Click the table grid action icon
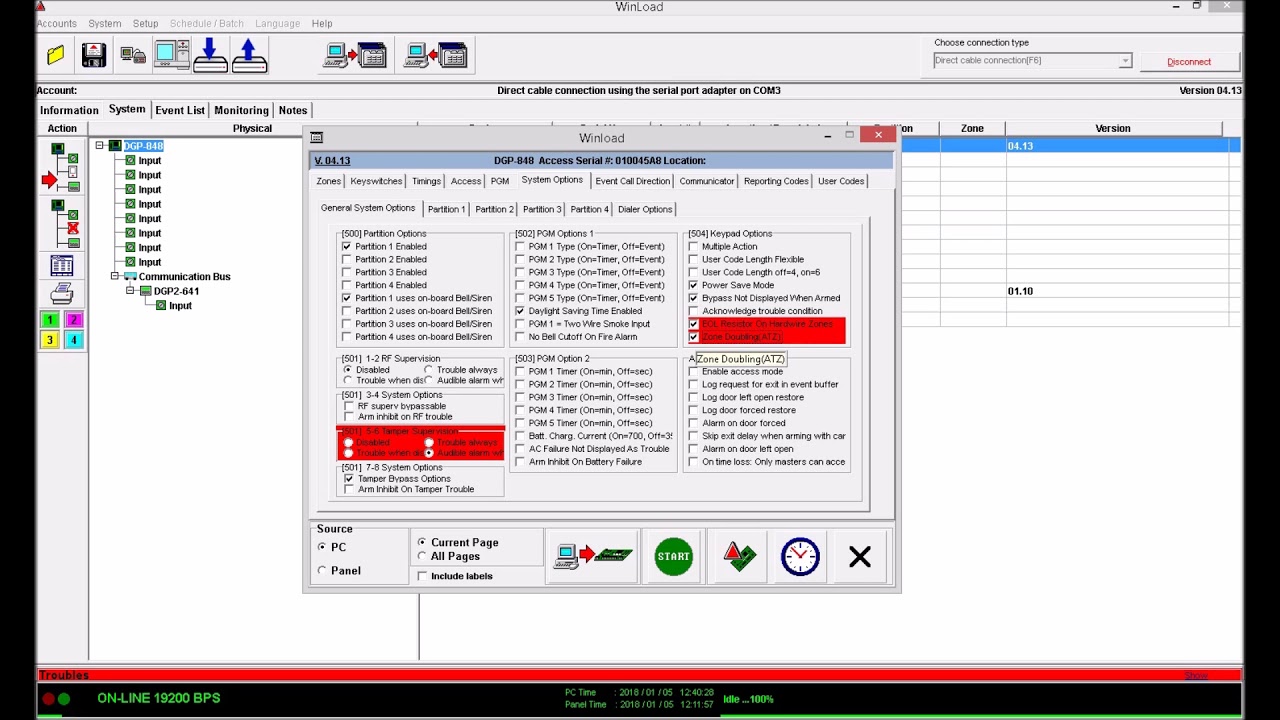This screenshot has width=1280, height=720. pyautogui.click(x=62, y=266)
